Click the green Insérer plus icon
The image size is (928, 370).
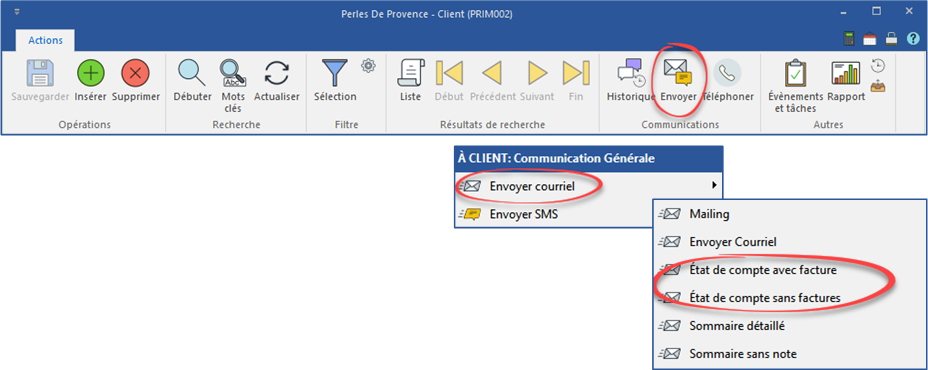pyautogui.click(x=91, y=73)
